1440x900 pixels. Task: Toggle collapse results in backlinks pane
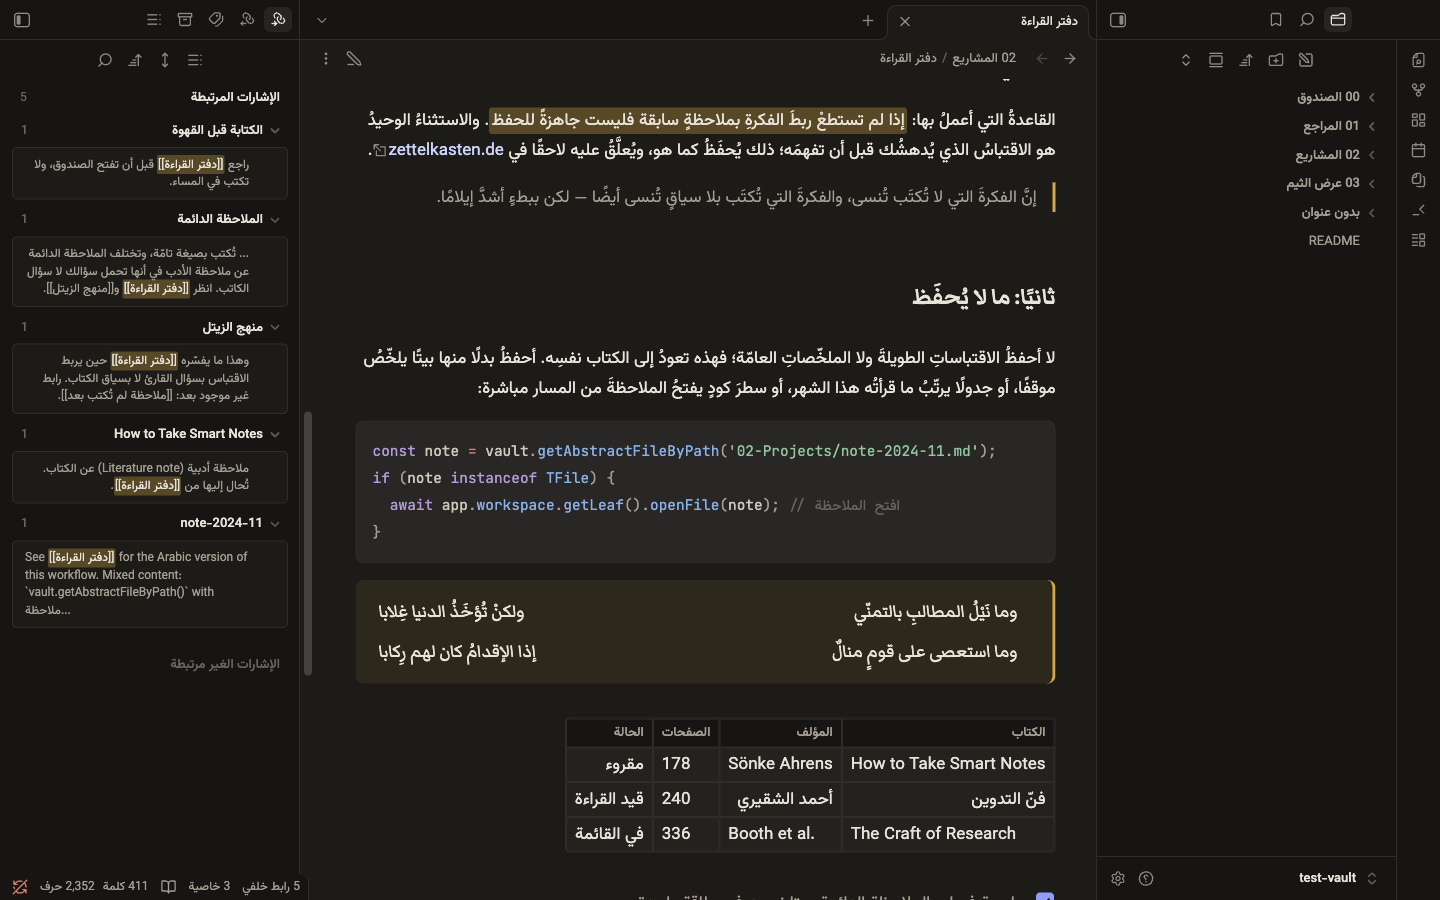point(195,60)
